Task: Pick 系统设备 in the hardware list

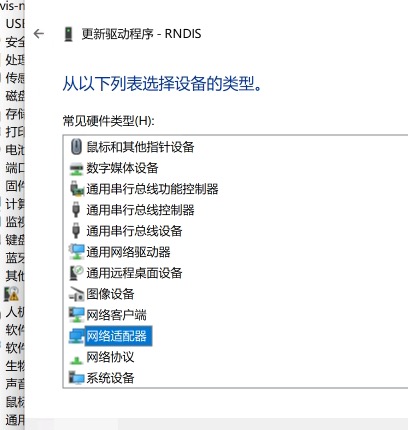Action: (110, 378)
